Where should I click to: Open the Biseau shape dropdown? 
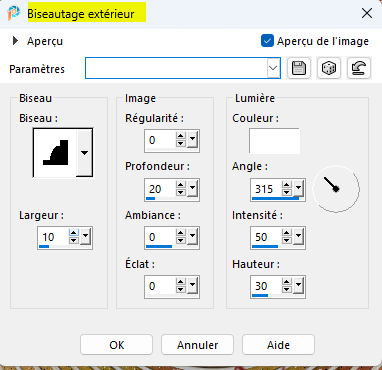(85, 153)
